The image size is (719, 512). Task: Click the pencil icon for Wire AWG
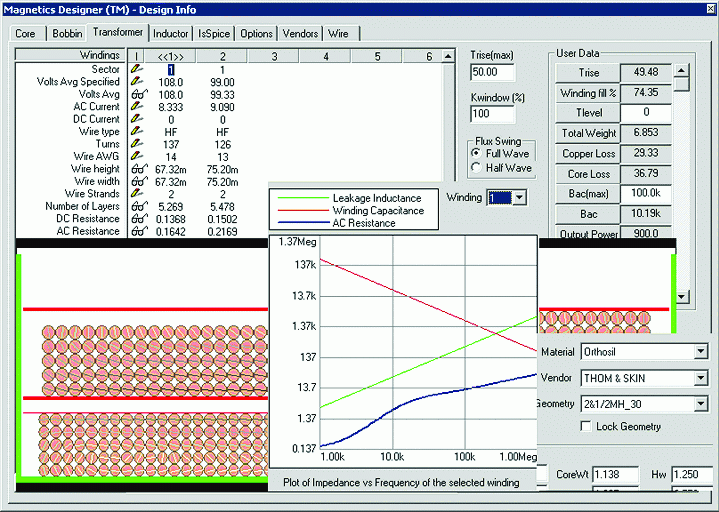[x=138, y=157]
